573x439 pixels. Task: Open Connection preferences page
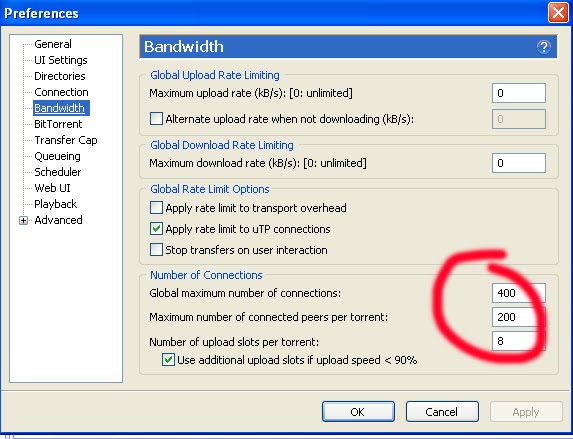[x=61, y=92]
